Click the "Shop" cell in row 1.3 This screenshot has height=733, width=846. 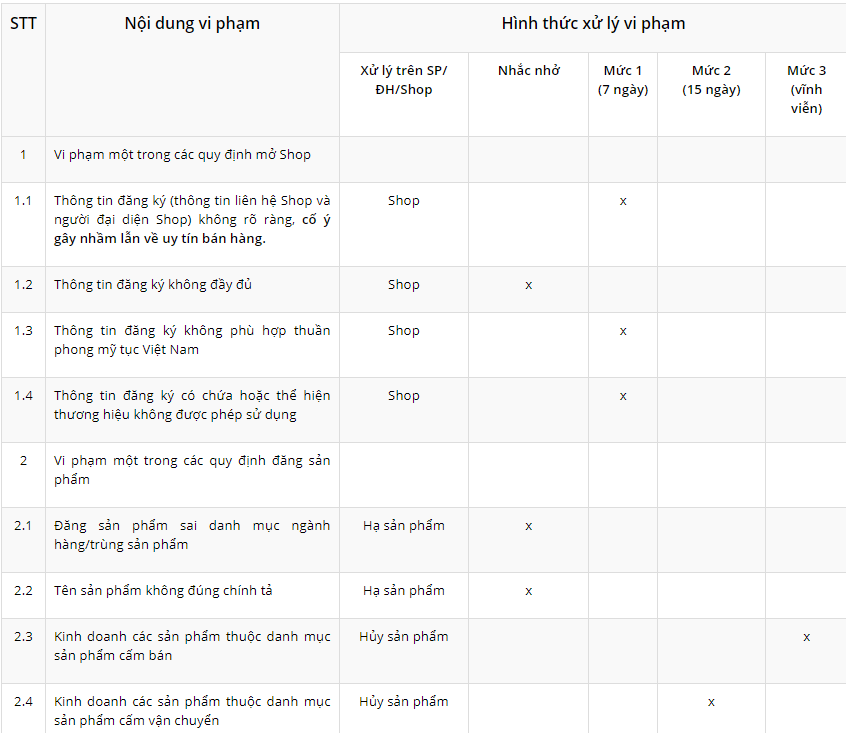coord(404,330)
